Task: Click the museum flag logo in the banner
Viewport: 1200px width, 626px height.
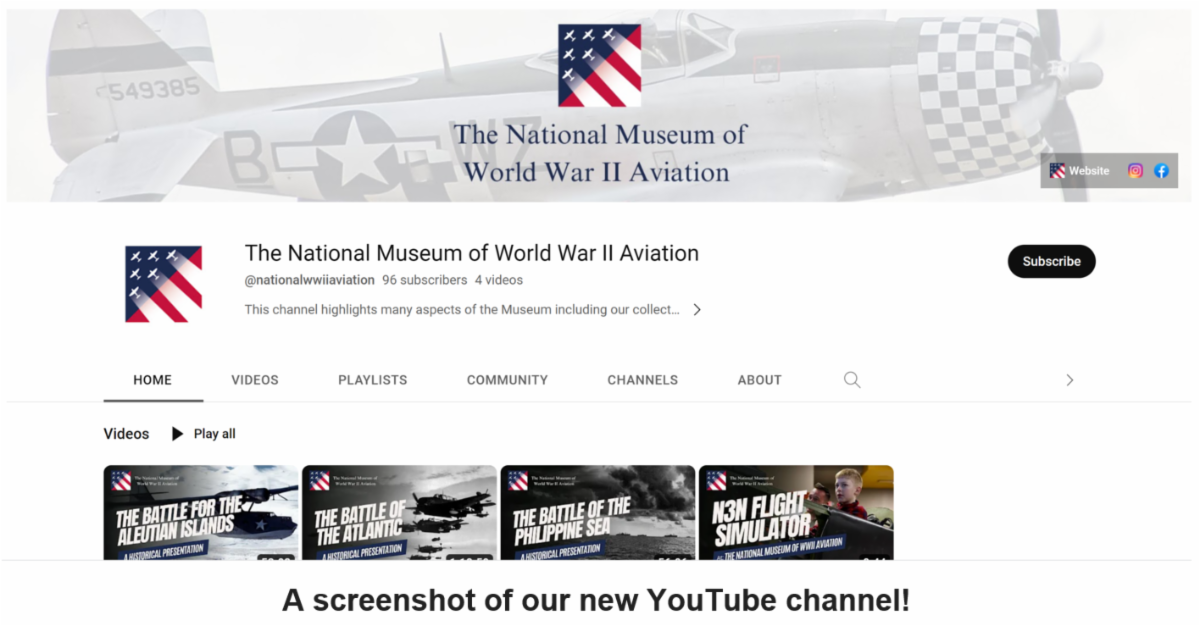Action: coord(599,65)
